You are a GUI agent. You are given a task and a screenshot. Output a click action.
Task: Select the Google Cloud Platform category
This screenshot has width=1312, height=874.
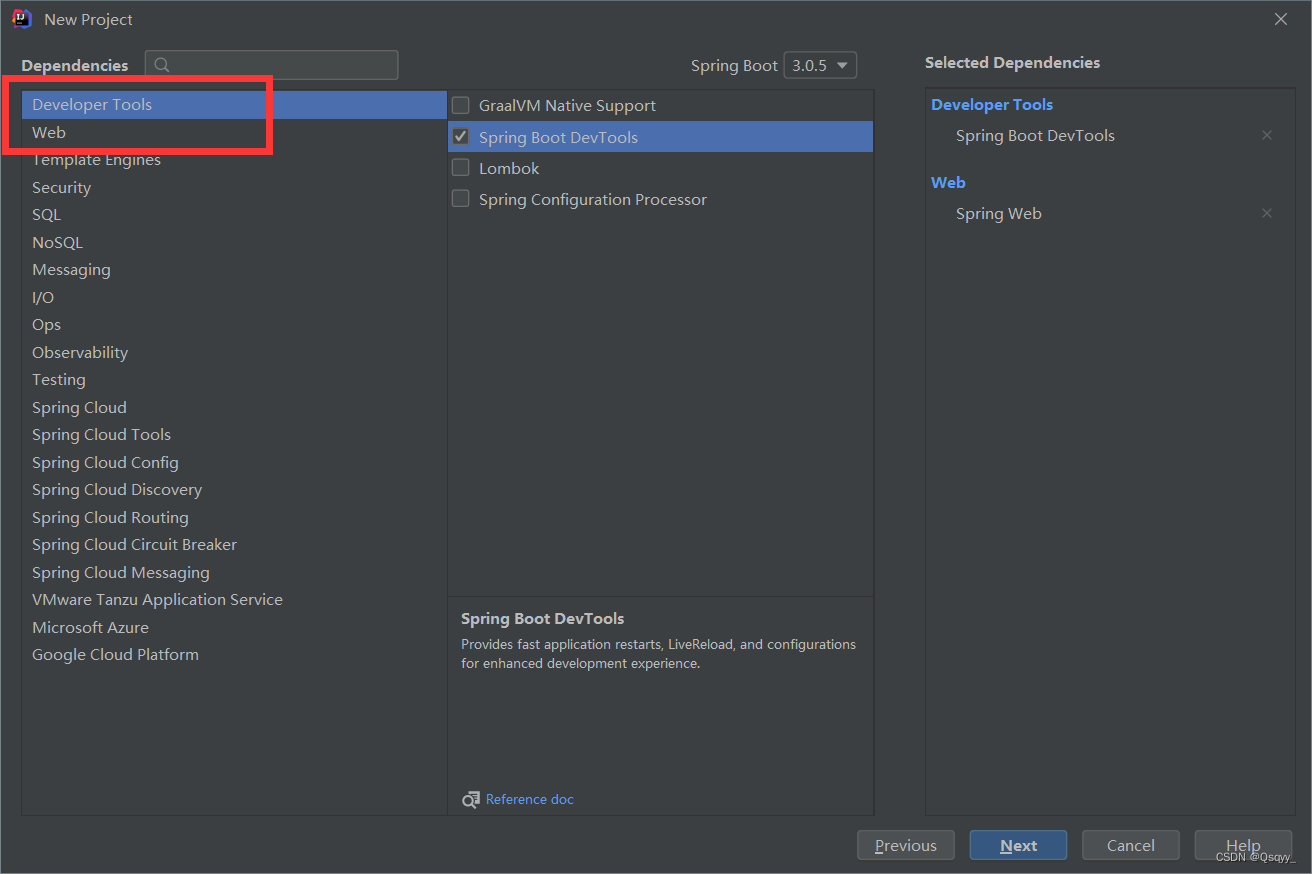[x=115, y=654]
